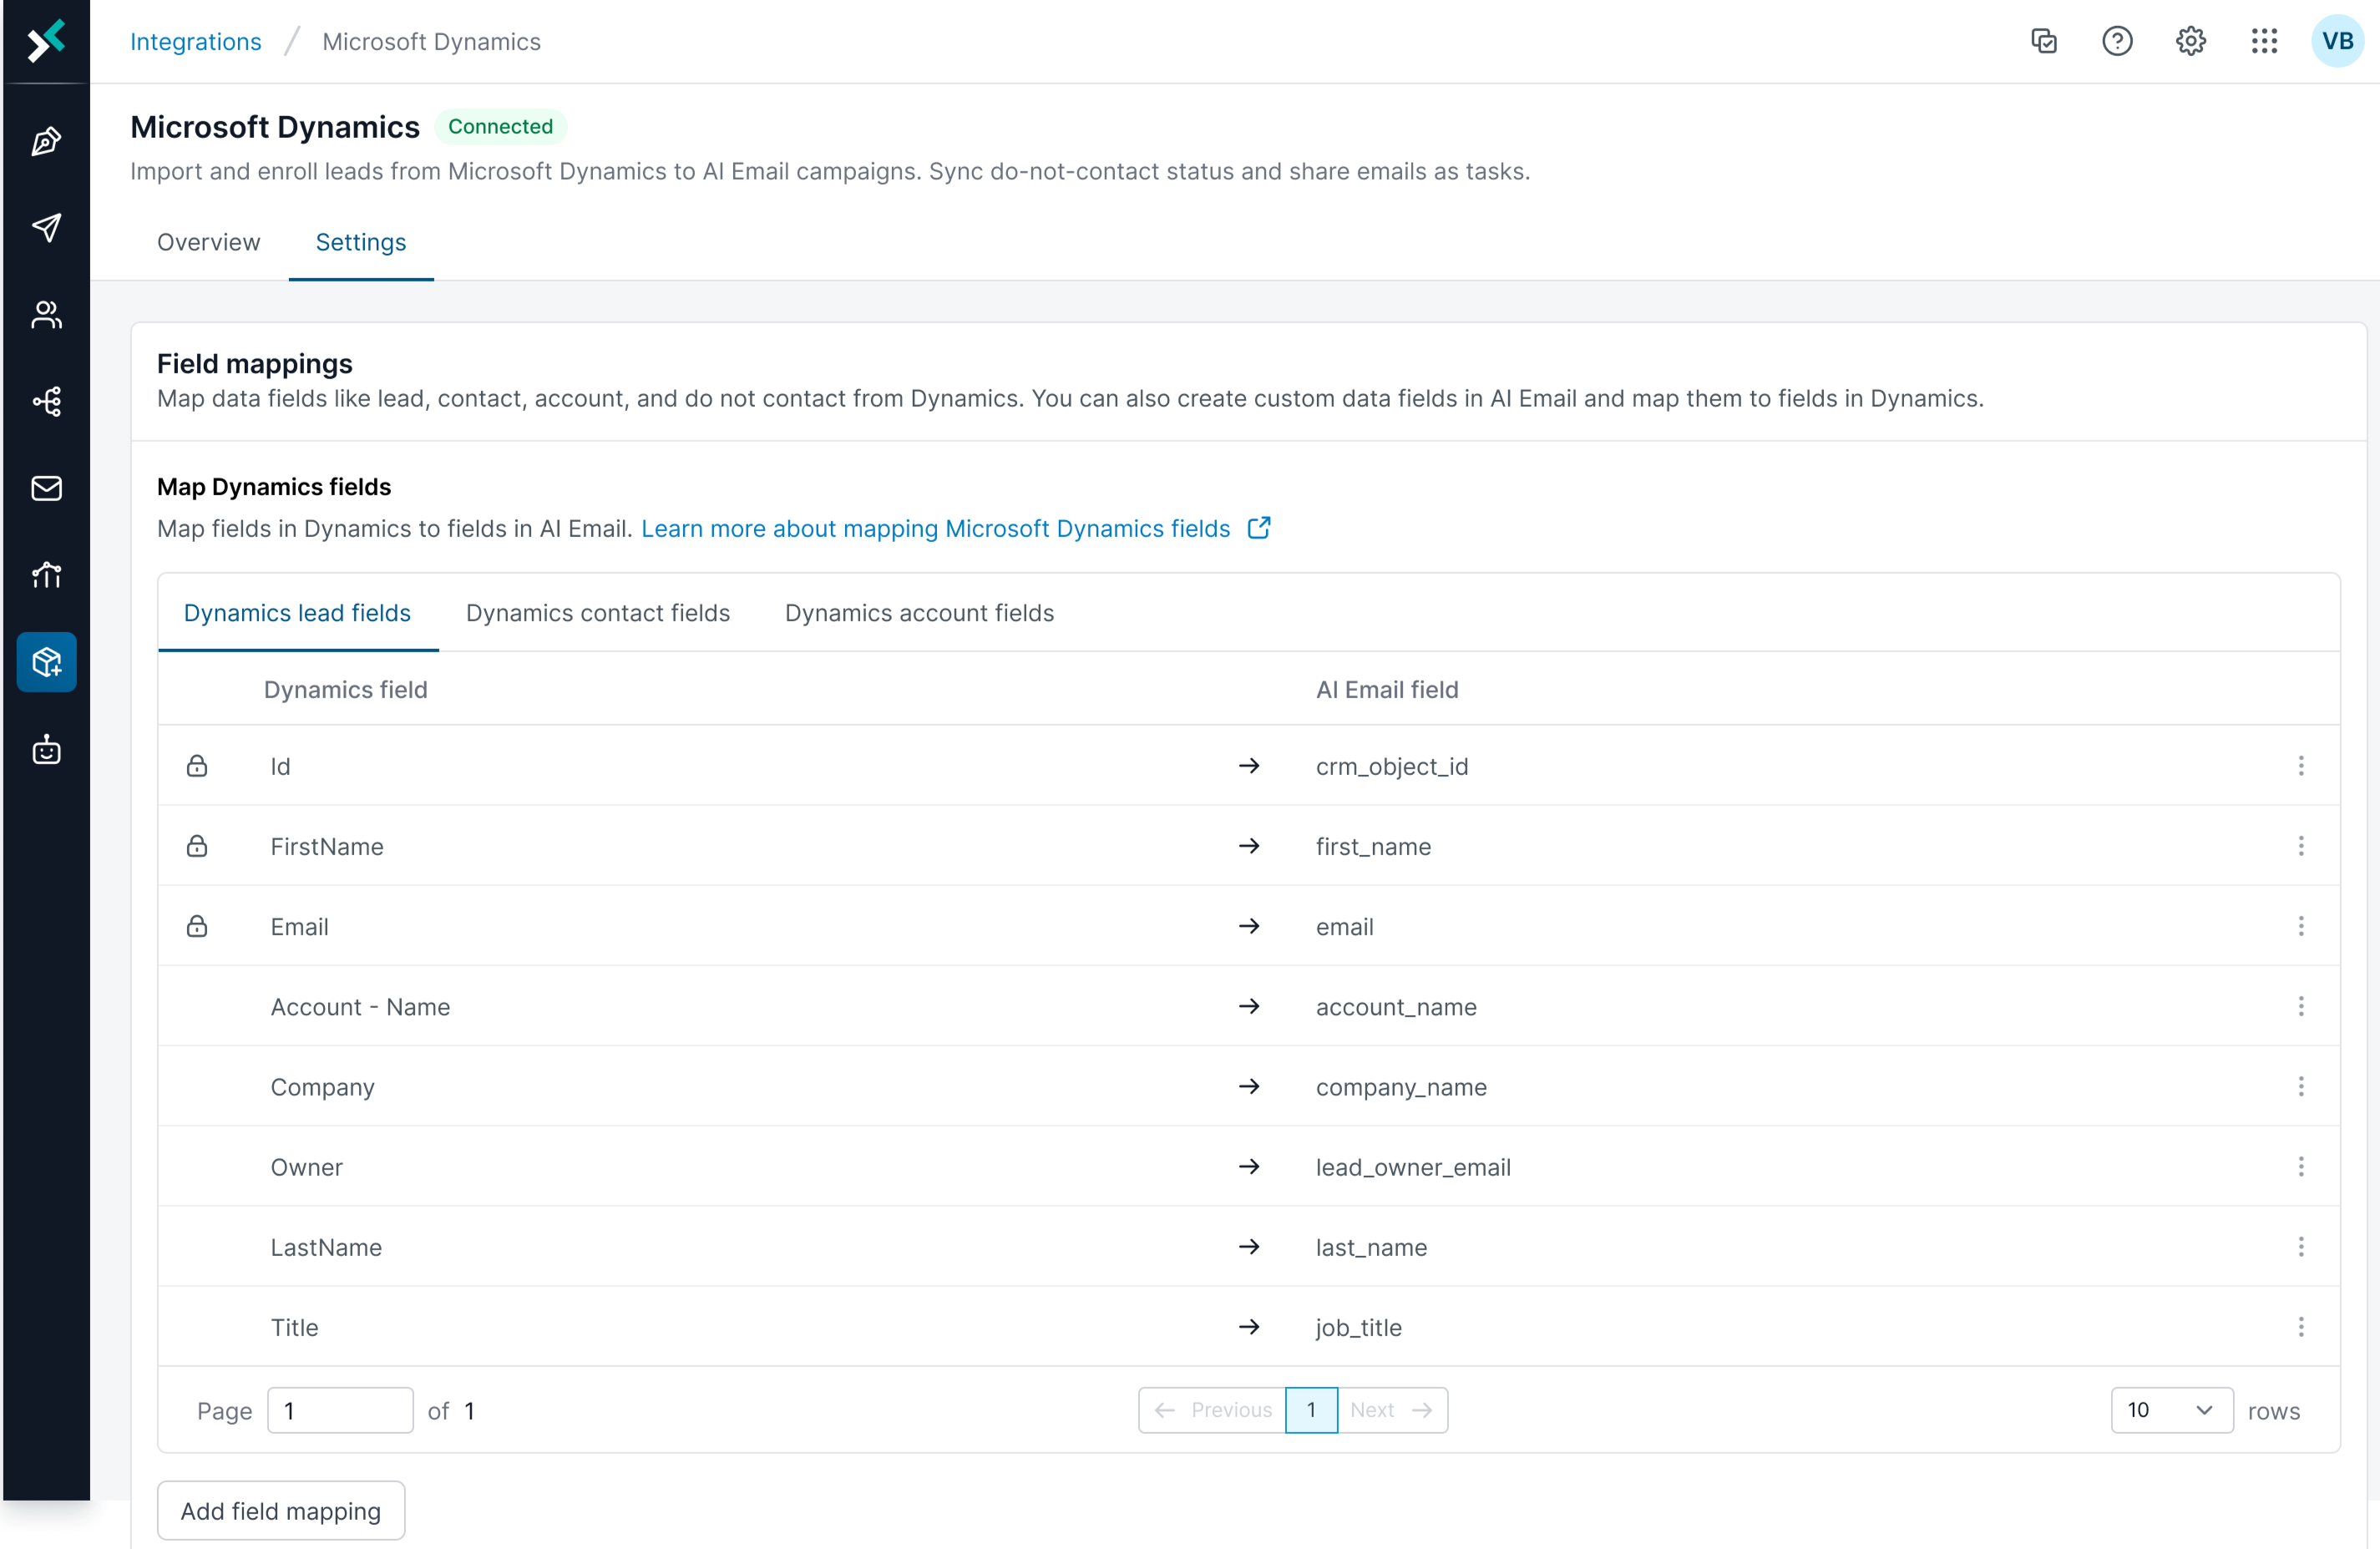The image size is (2380, 1549).
Task: Click the Dynamics field column header
Action: (x=346, y=690)
